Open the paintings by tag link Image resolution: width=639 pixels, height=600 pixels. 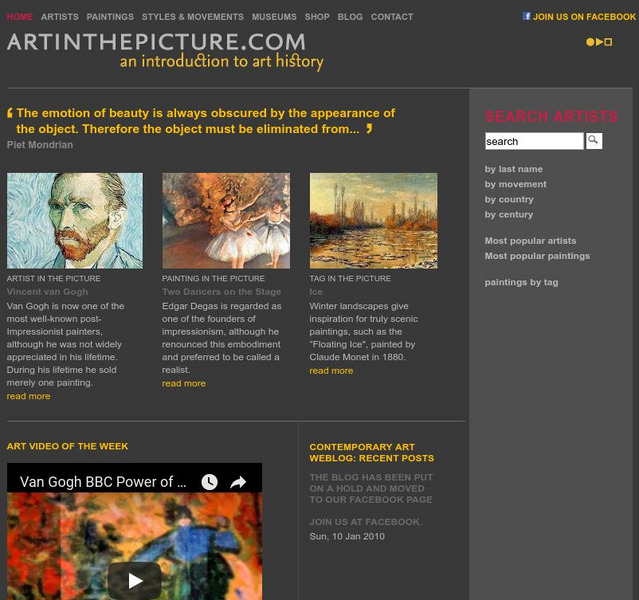[x=521, y=282]
